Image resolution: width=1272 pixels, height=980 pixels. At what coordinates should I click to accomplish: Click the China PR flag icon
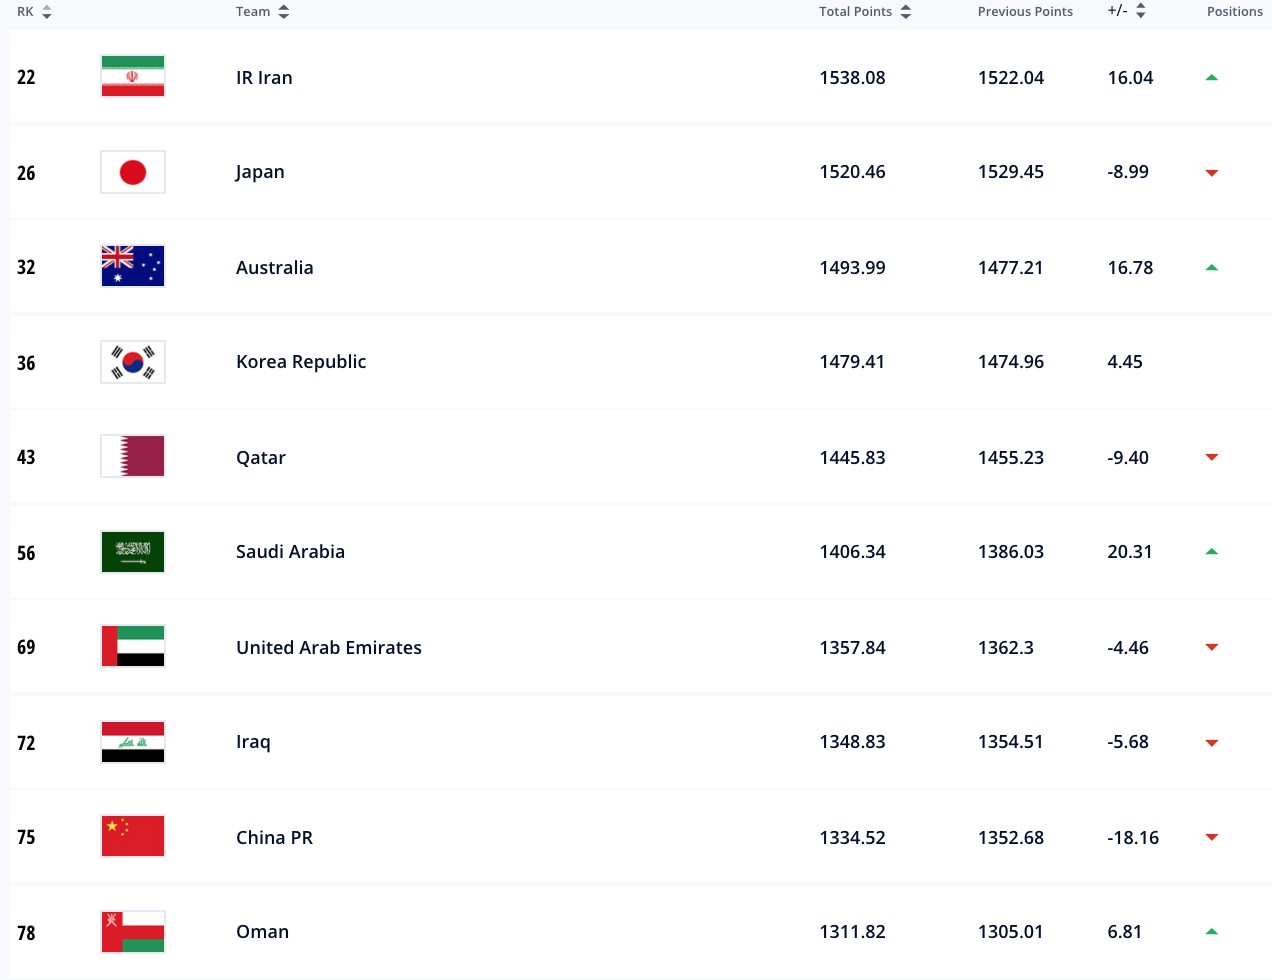point(133,837)
